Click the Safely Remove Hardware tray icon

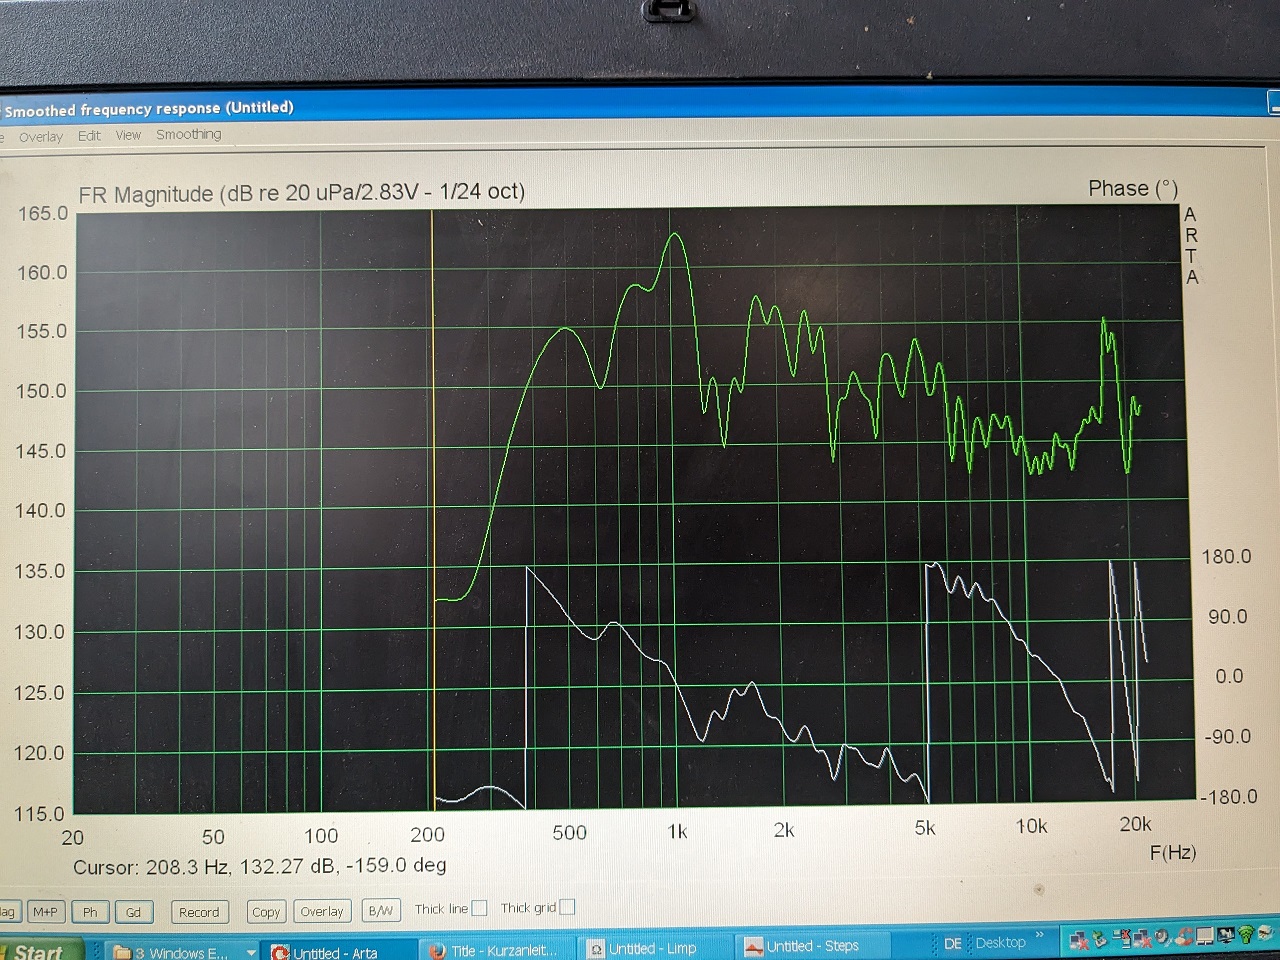(1099, 939)
